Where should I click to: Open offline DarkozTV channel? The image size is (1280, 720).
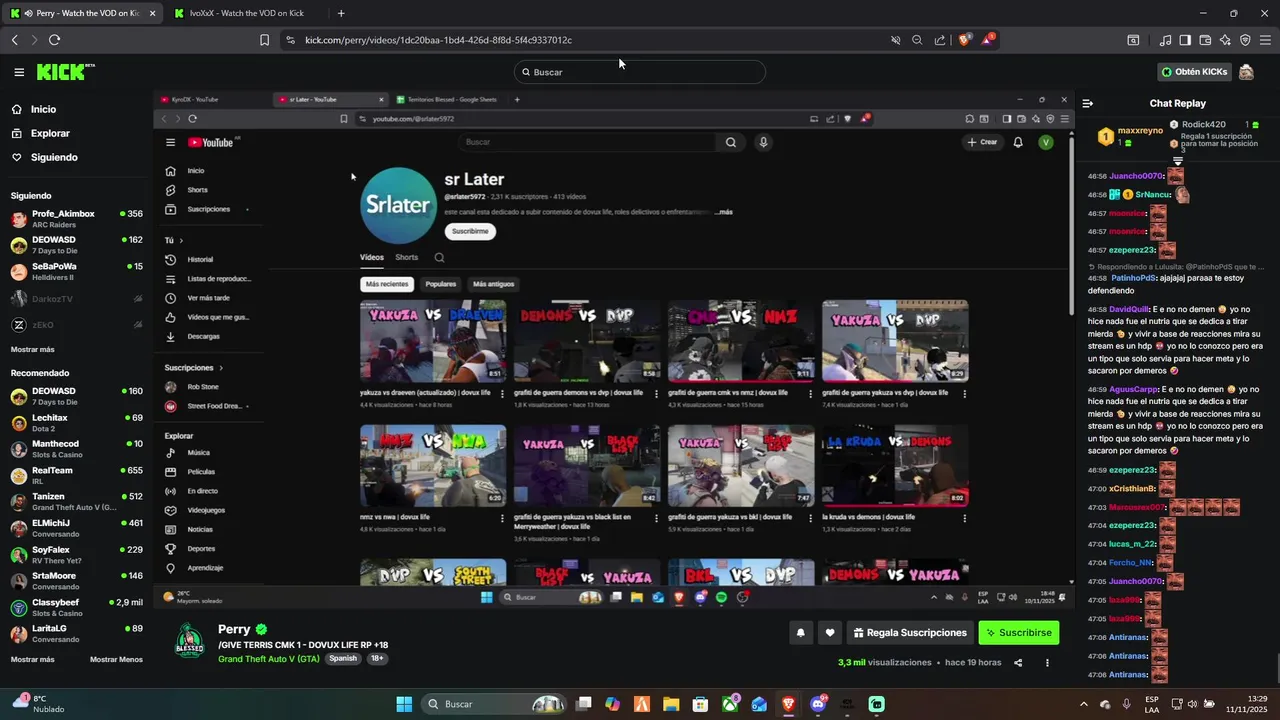pyautogui.click(x=77, y=299)
